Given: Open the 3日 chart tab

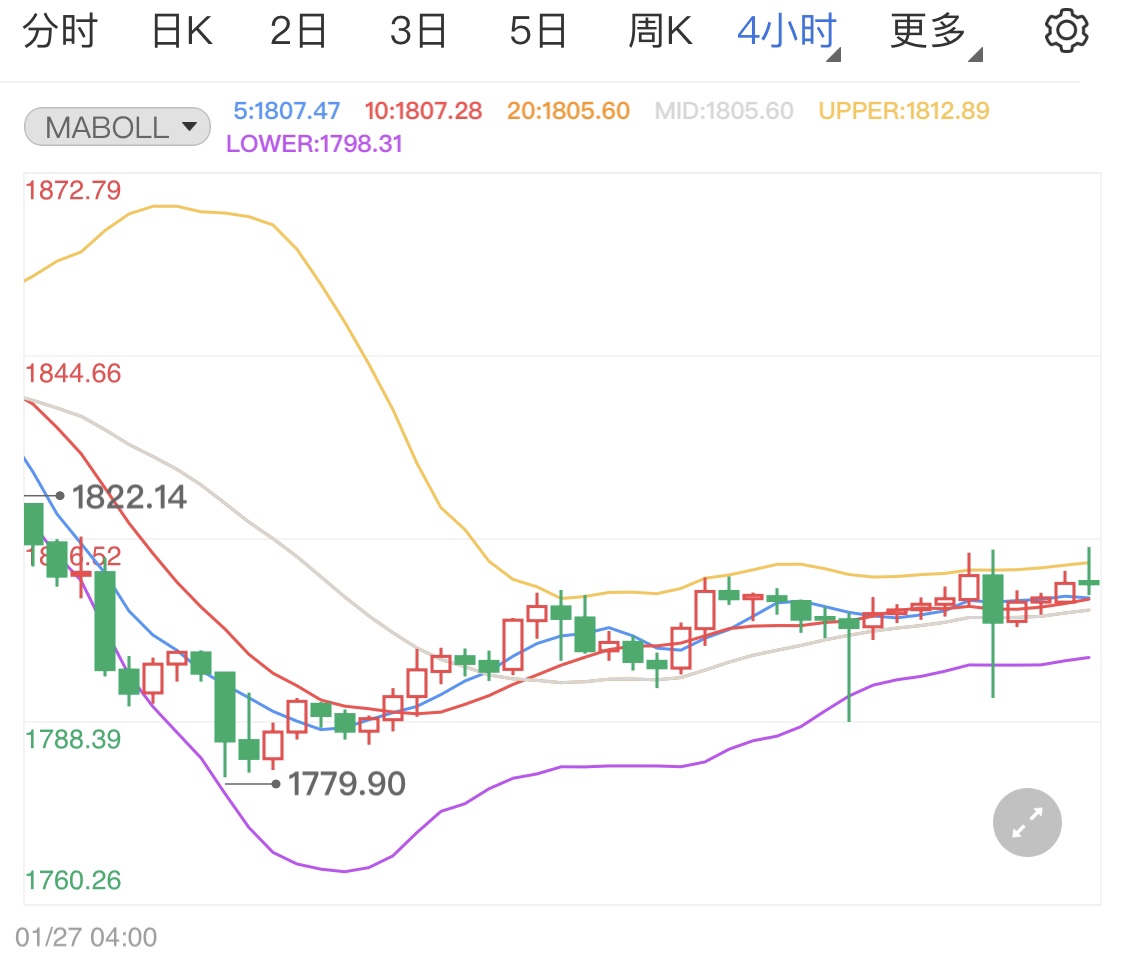Looking at the screenshot, I should (418, 32).
